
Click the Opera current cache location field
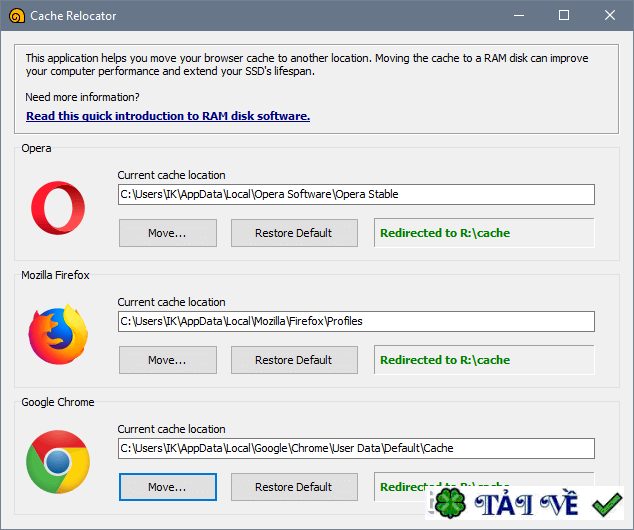pyautogui.click(x=356, y=194)
